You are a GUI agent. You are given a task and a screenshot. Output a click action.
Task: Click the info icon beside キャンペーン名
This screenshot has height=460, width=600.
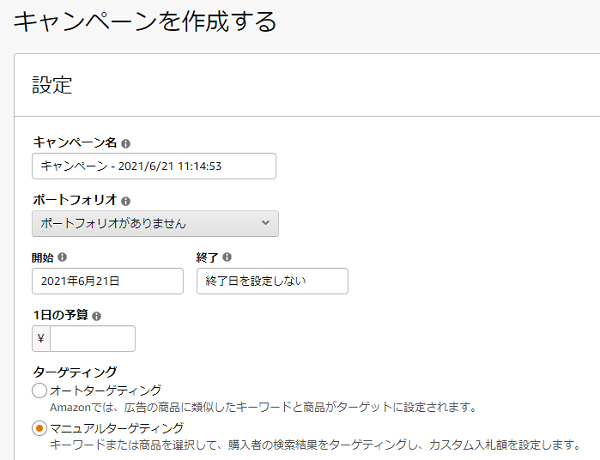click(126, 143)
